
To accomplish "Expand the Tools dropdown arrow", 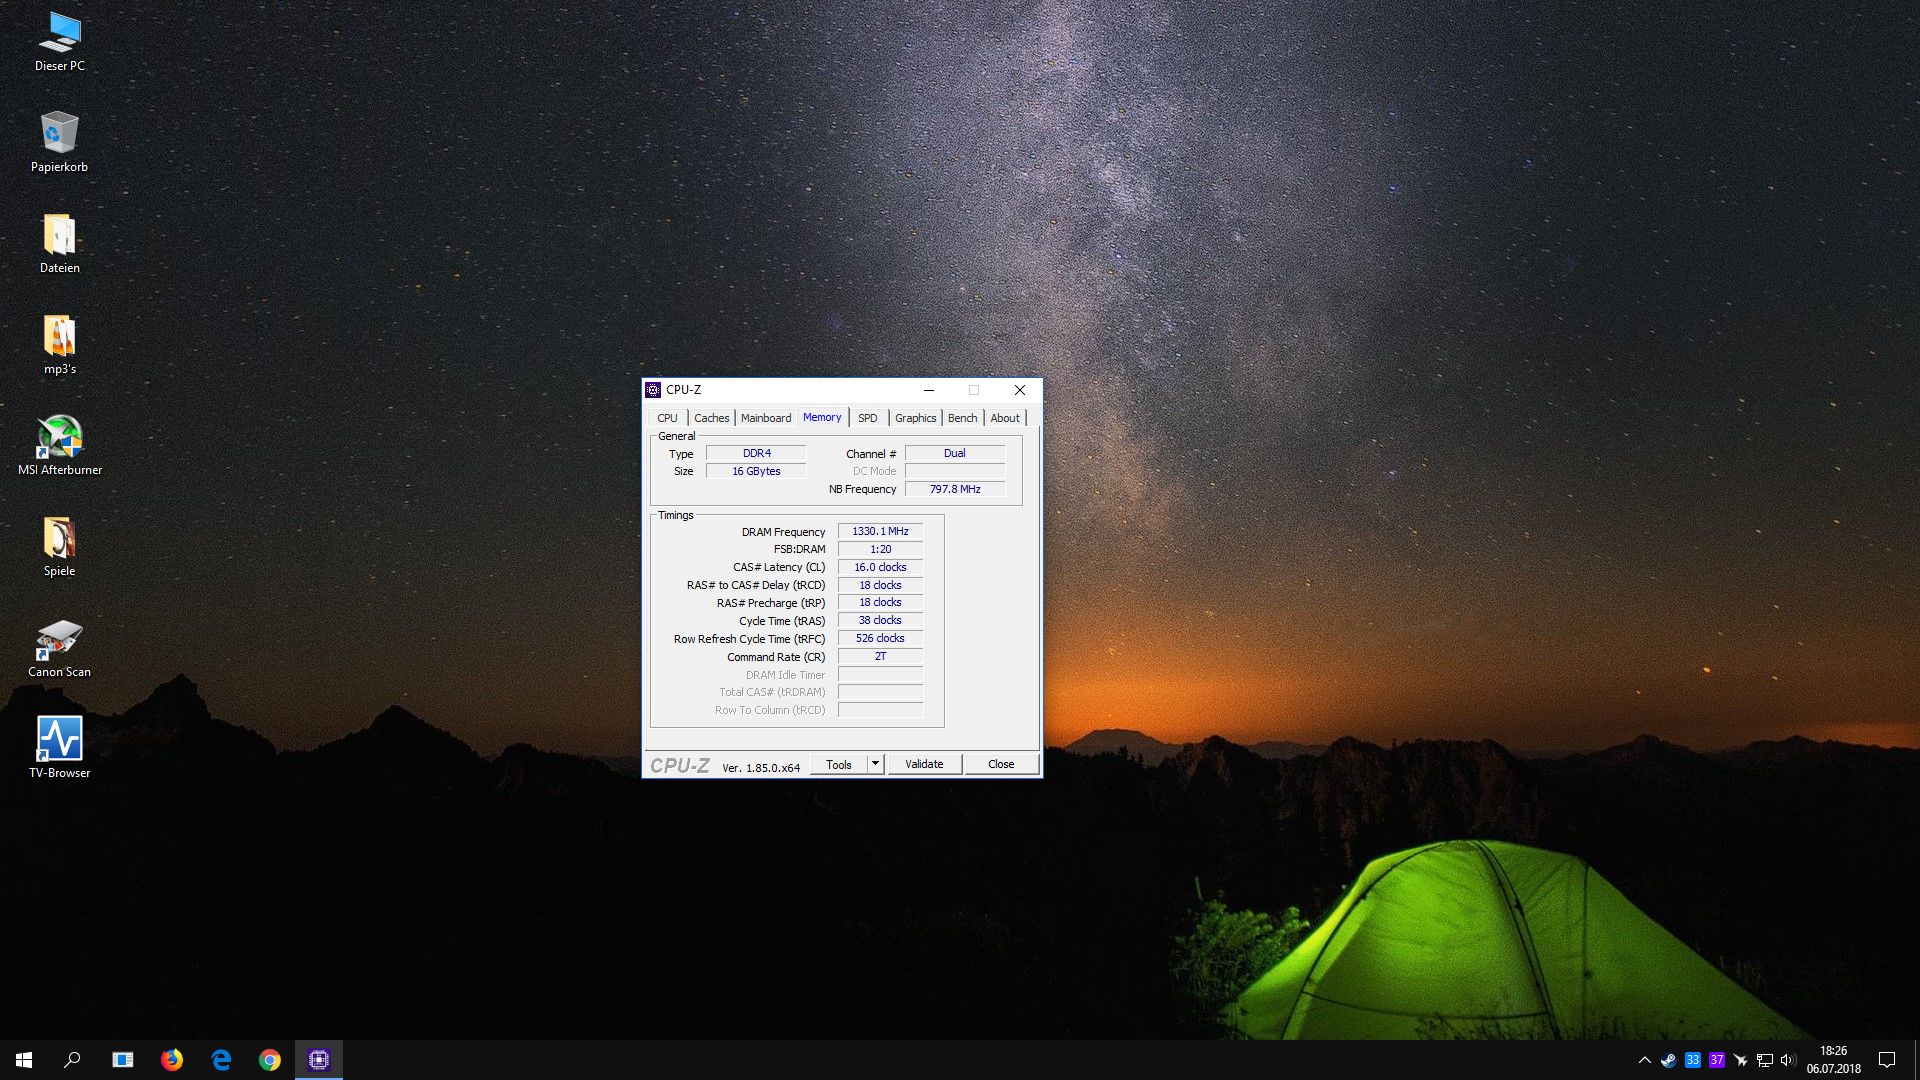I will (875, 764).
